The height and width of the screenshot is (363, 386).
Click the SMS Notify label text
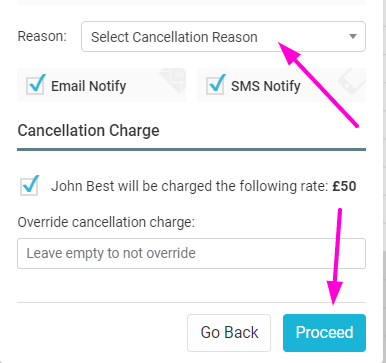coord(266,86)
